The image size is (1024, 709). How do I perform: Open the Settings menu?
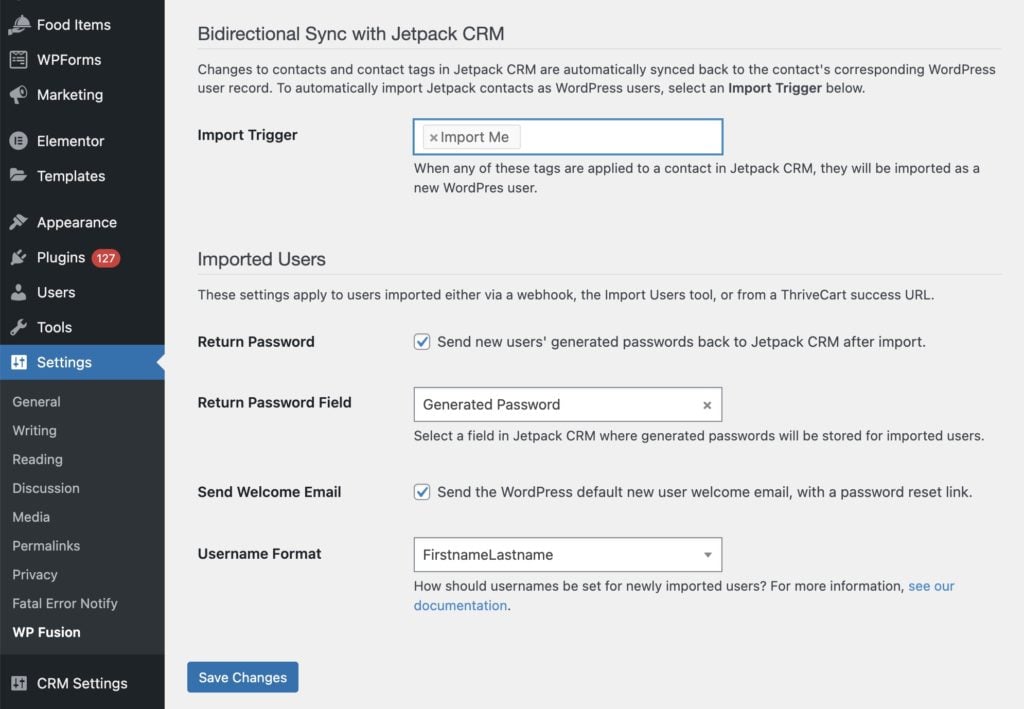click(82, 362)
